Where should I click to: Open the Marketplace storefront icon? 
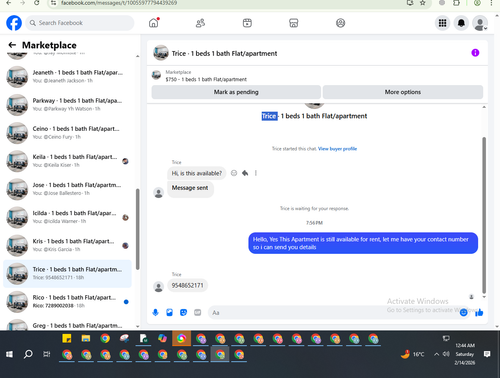[x=294, y=23]
